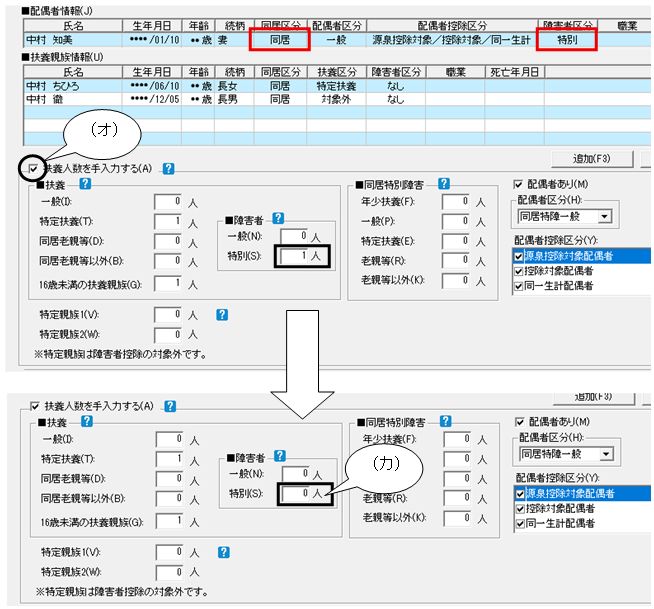Click the 同居 cell in spouse row
654x609 pixels.
(280, 40)
